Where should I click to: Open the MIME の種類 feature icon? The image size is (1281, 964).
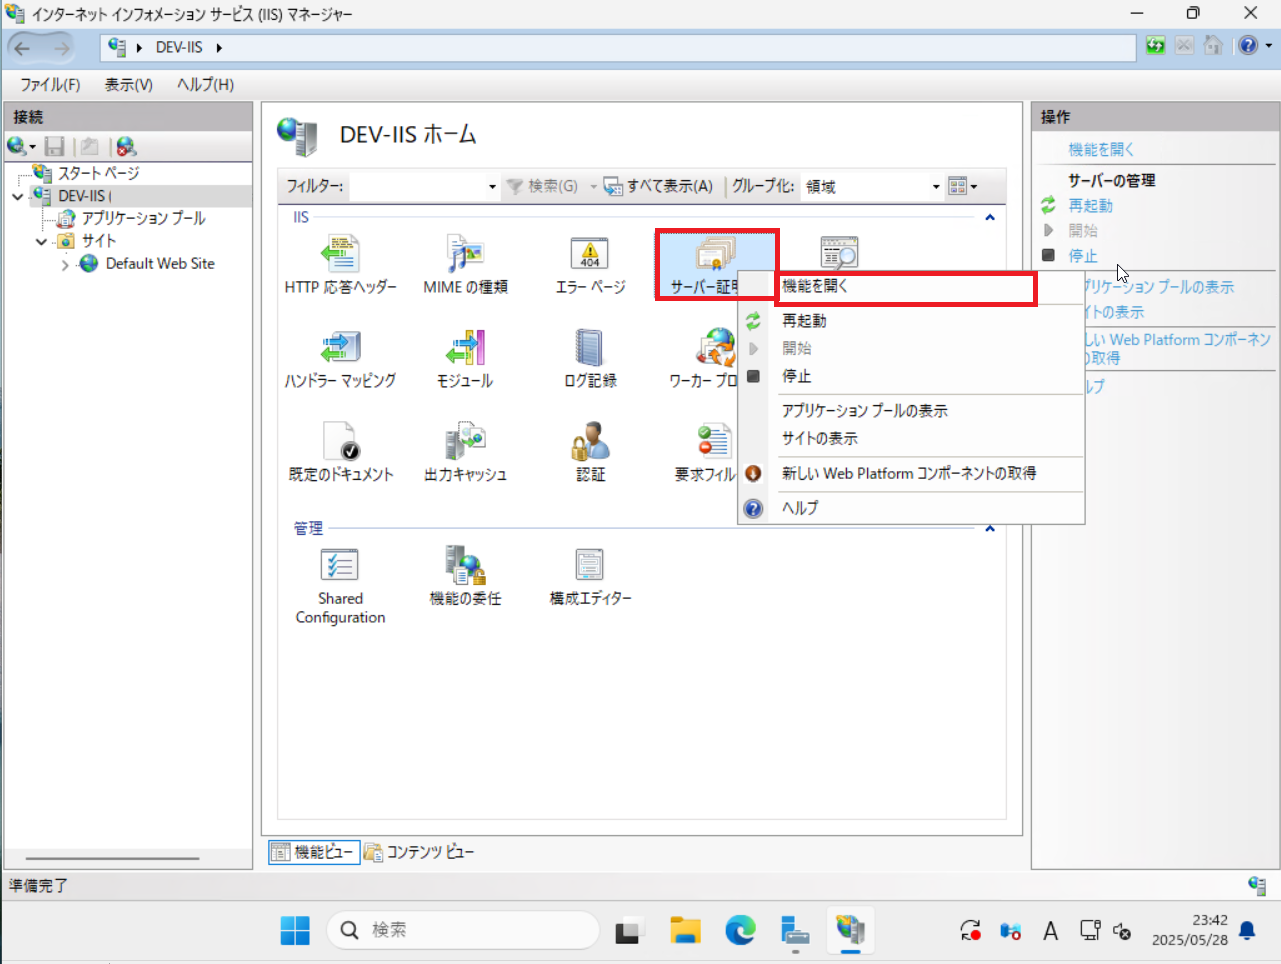(465, 264)
